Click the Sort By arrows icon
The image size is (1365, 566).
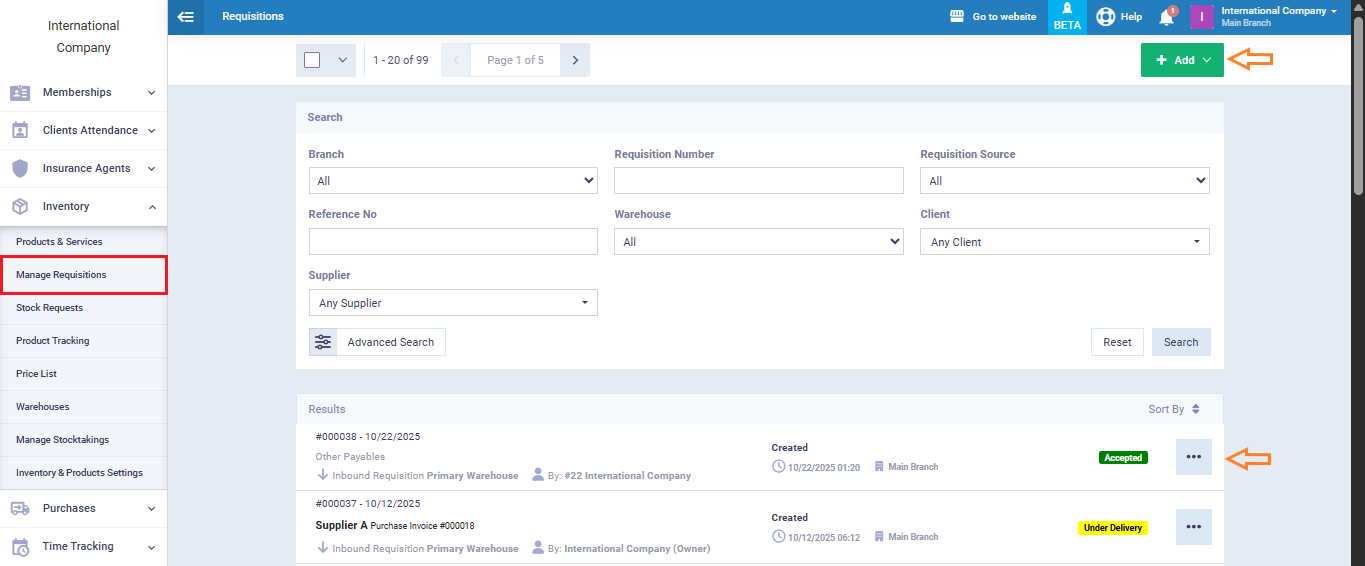[x=1196, y=409]
